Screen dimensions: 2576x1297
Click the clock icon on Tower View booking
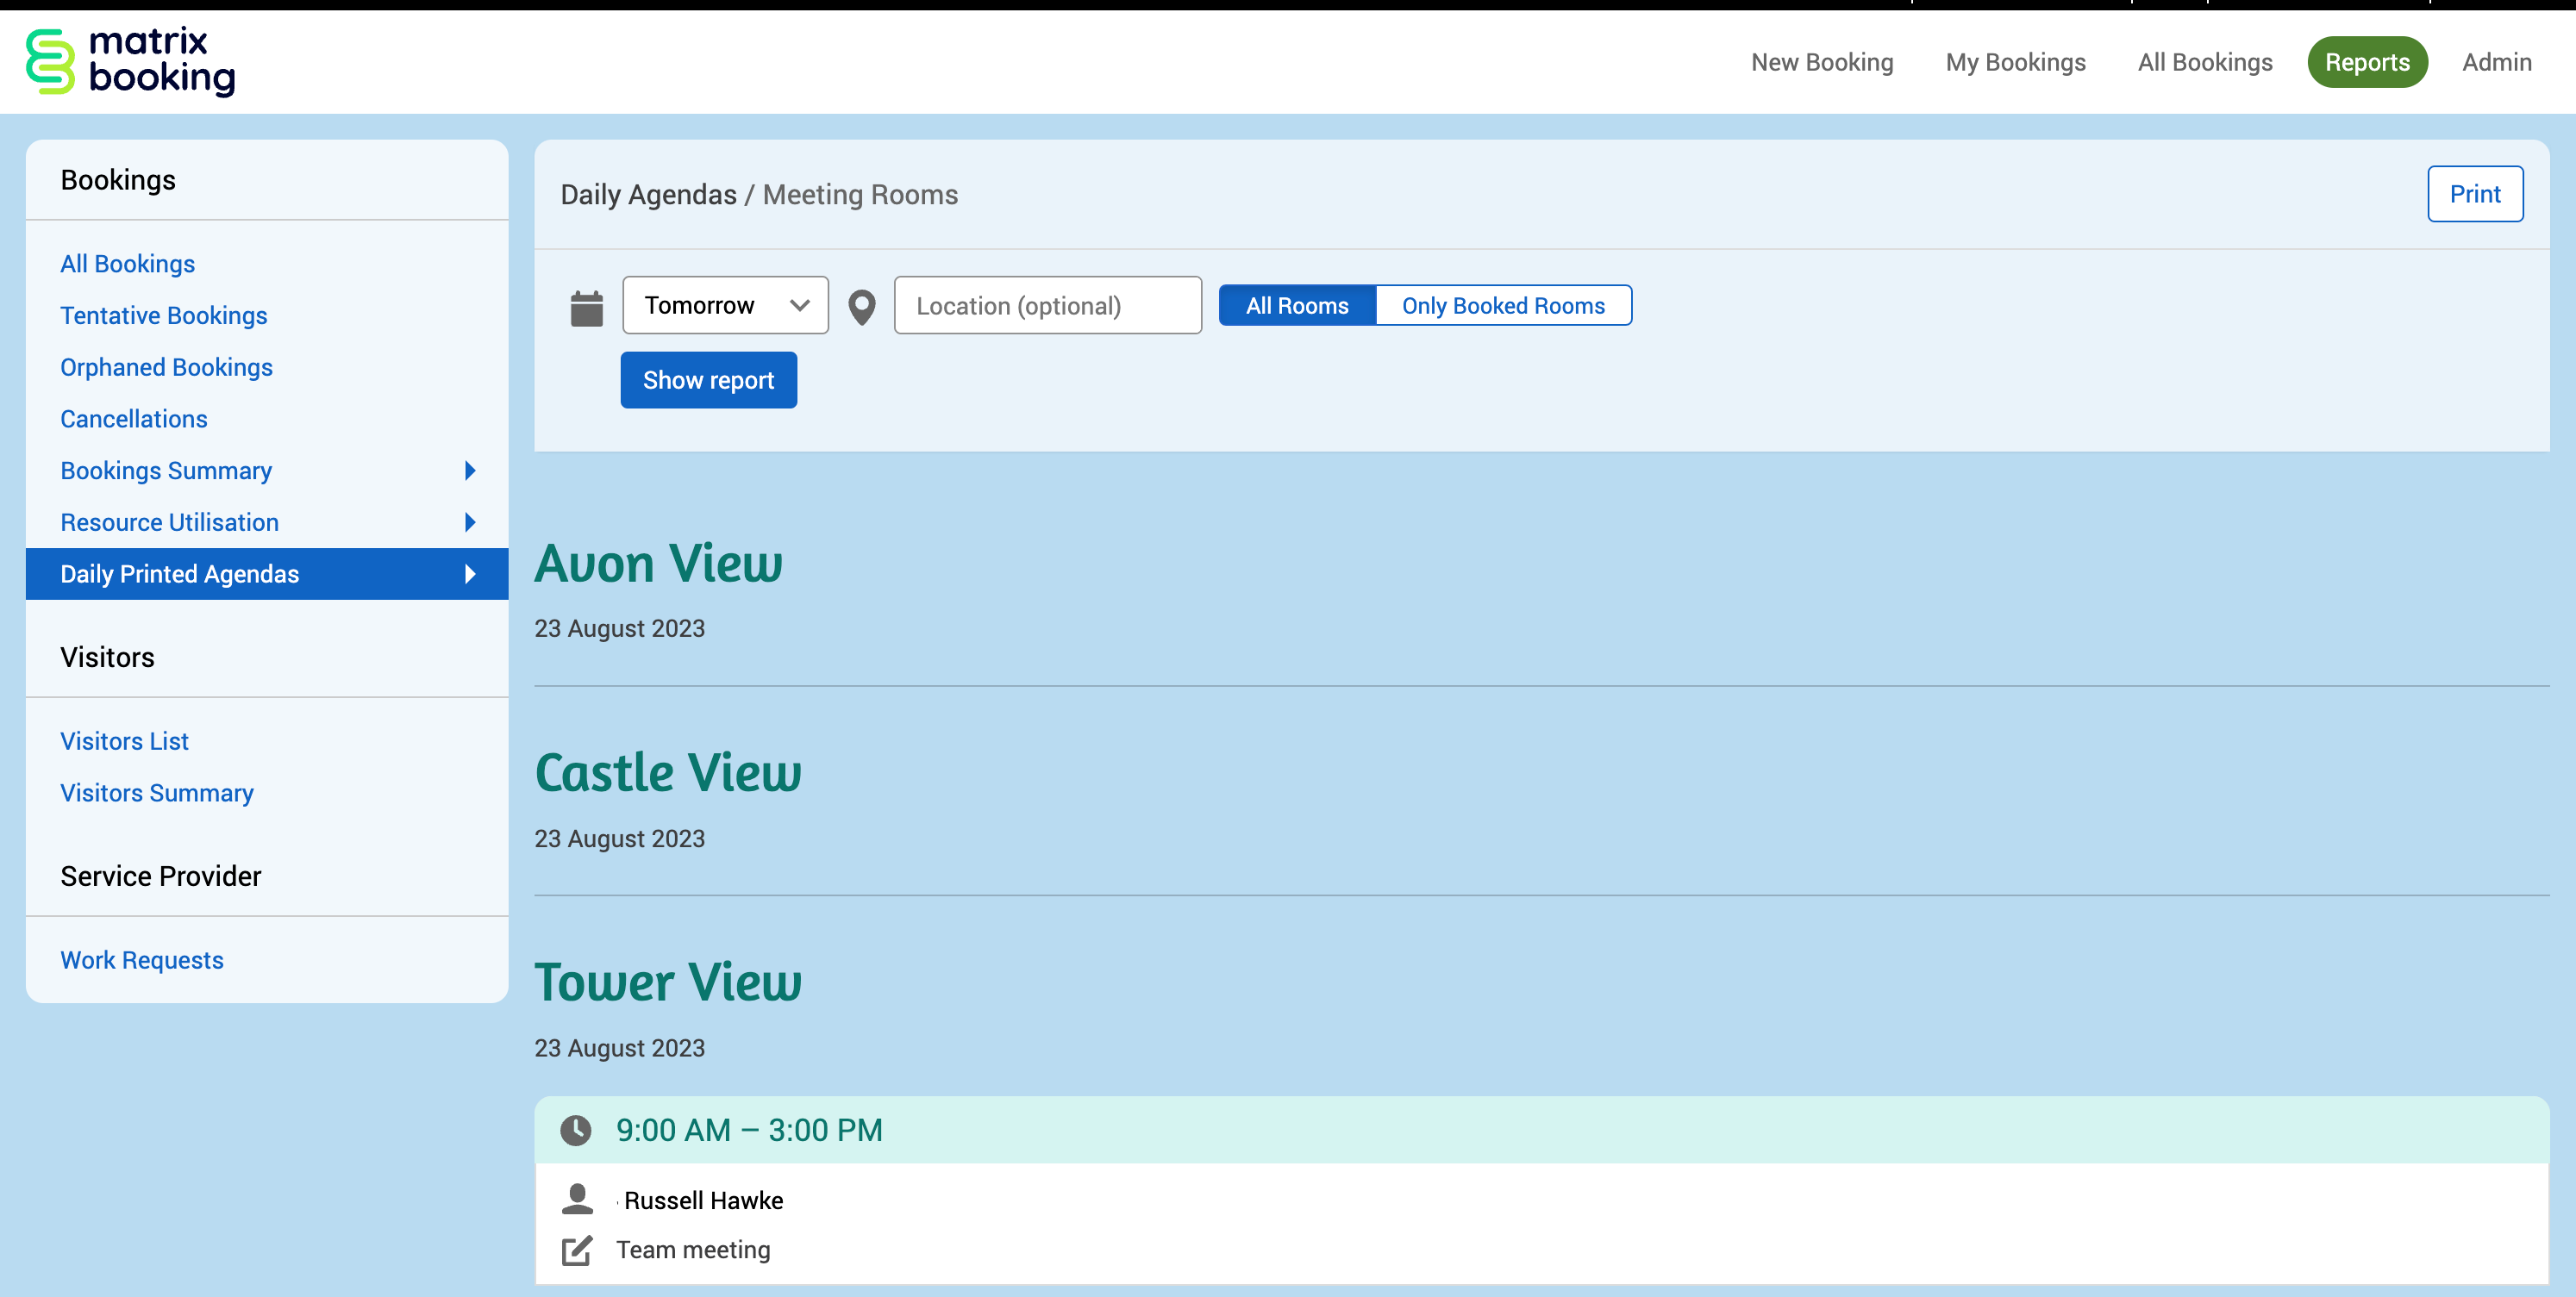click(x=575, y=1130)
